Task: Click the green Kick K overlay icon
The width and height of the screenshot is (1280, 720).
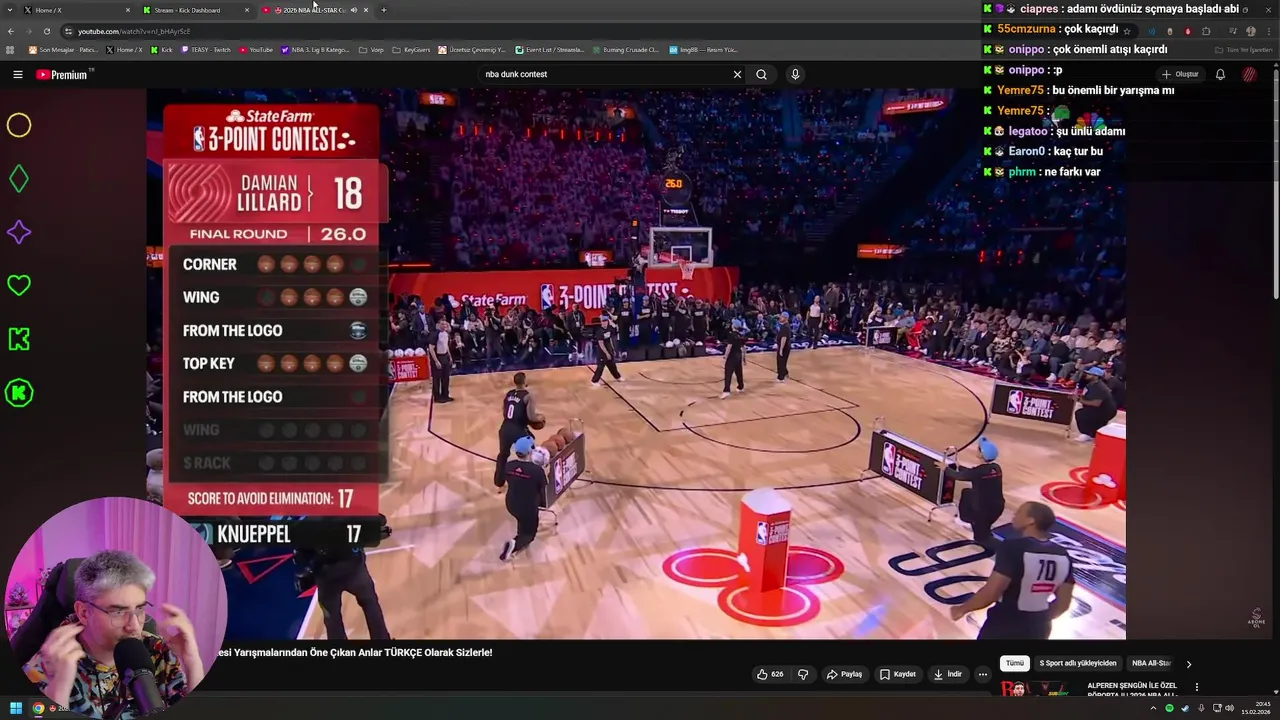Action: pos(19,339)
